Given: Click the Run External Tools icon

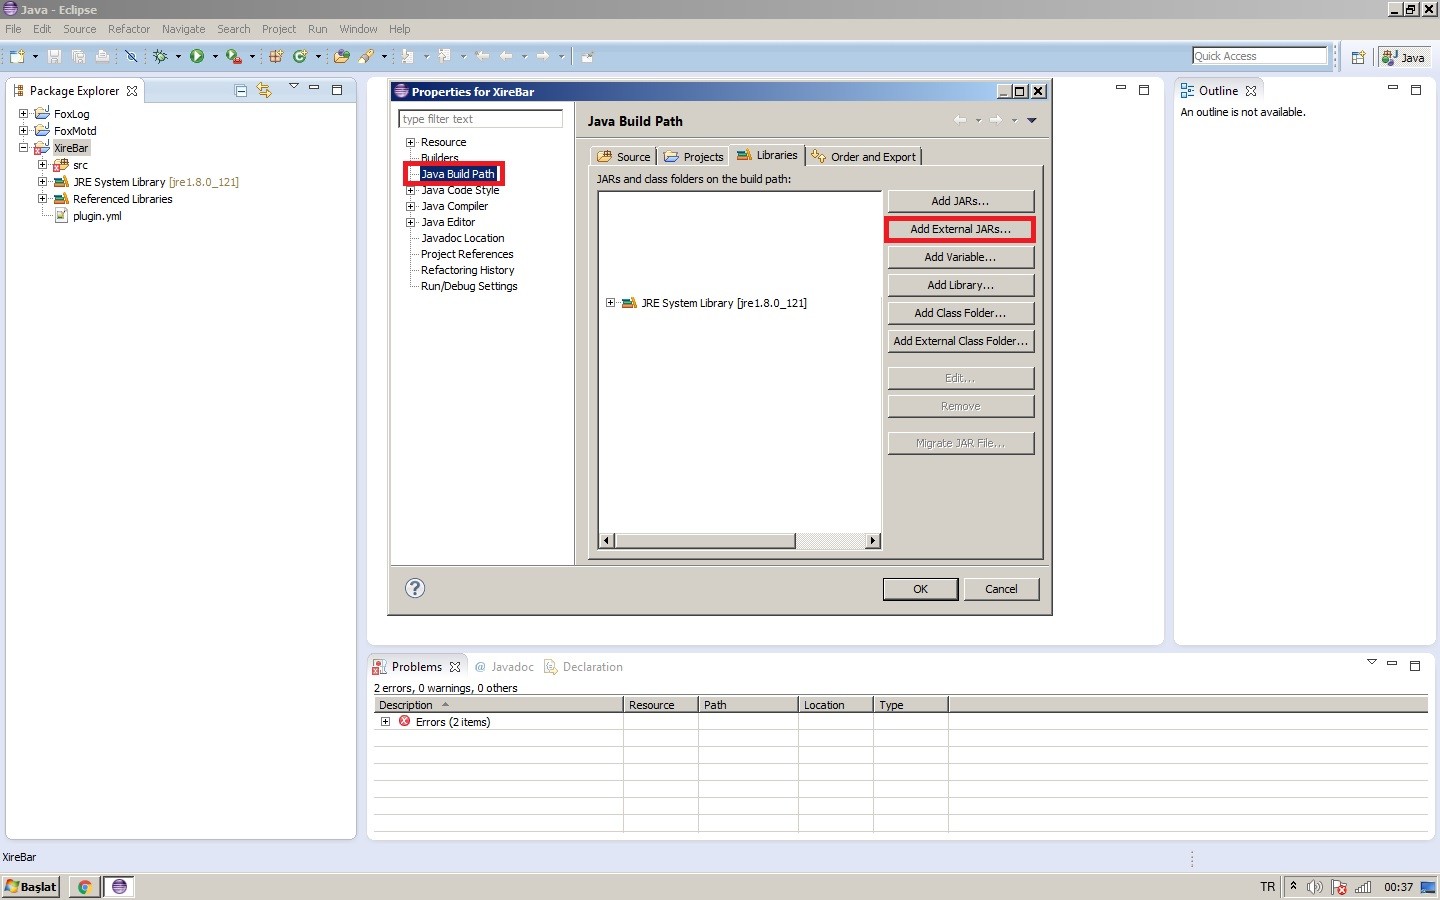Looking at the screenshot, I should pos(233,56).
